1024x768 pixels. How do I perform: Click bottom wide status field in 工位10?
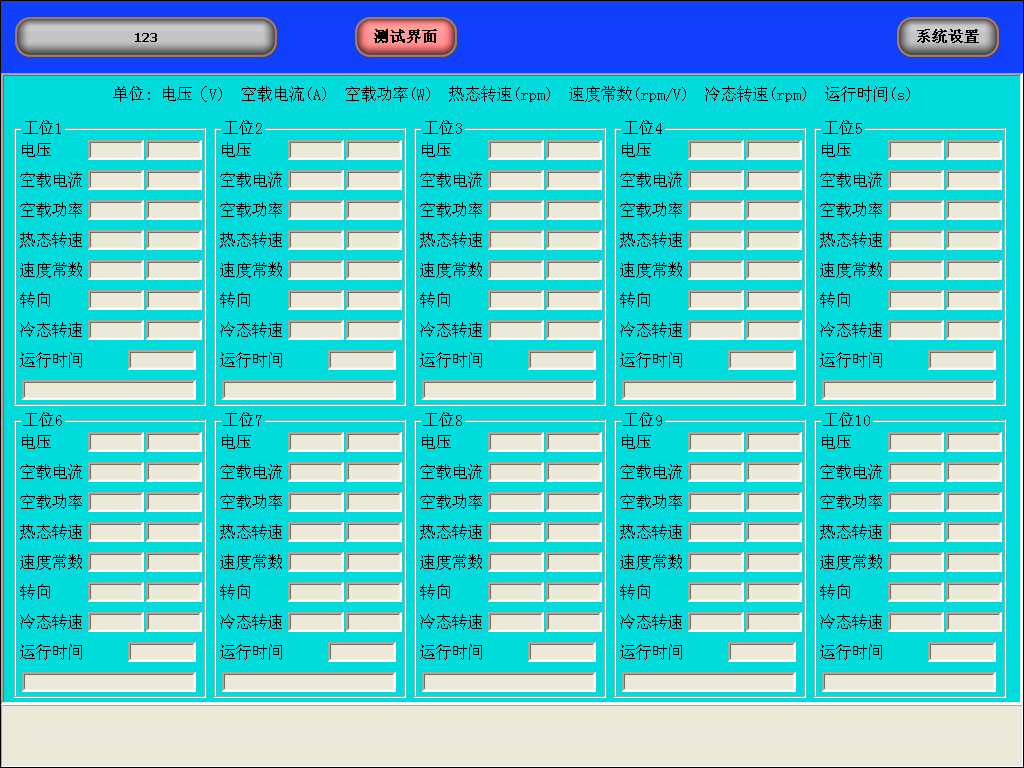point(908,682)
